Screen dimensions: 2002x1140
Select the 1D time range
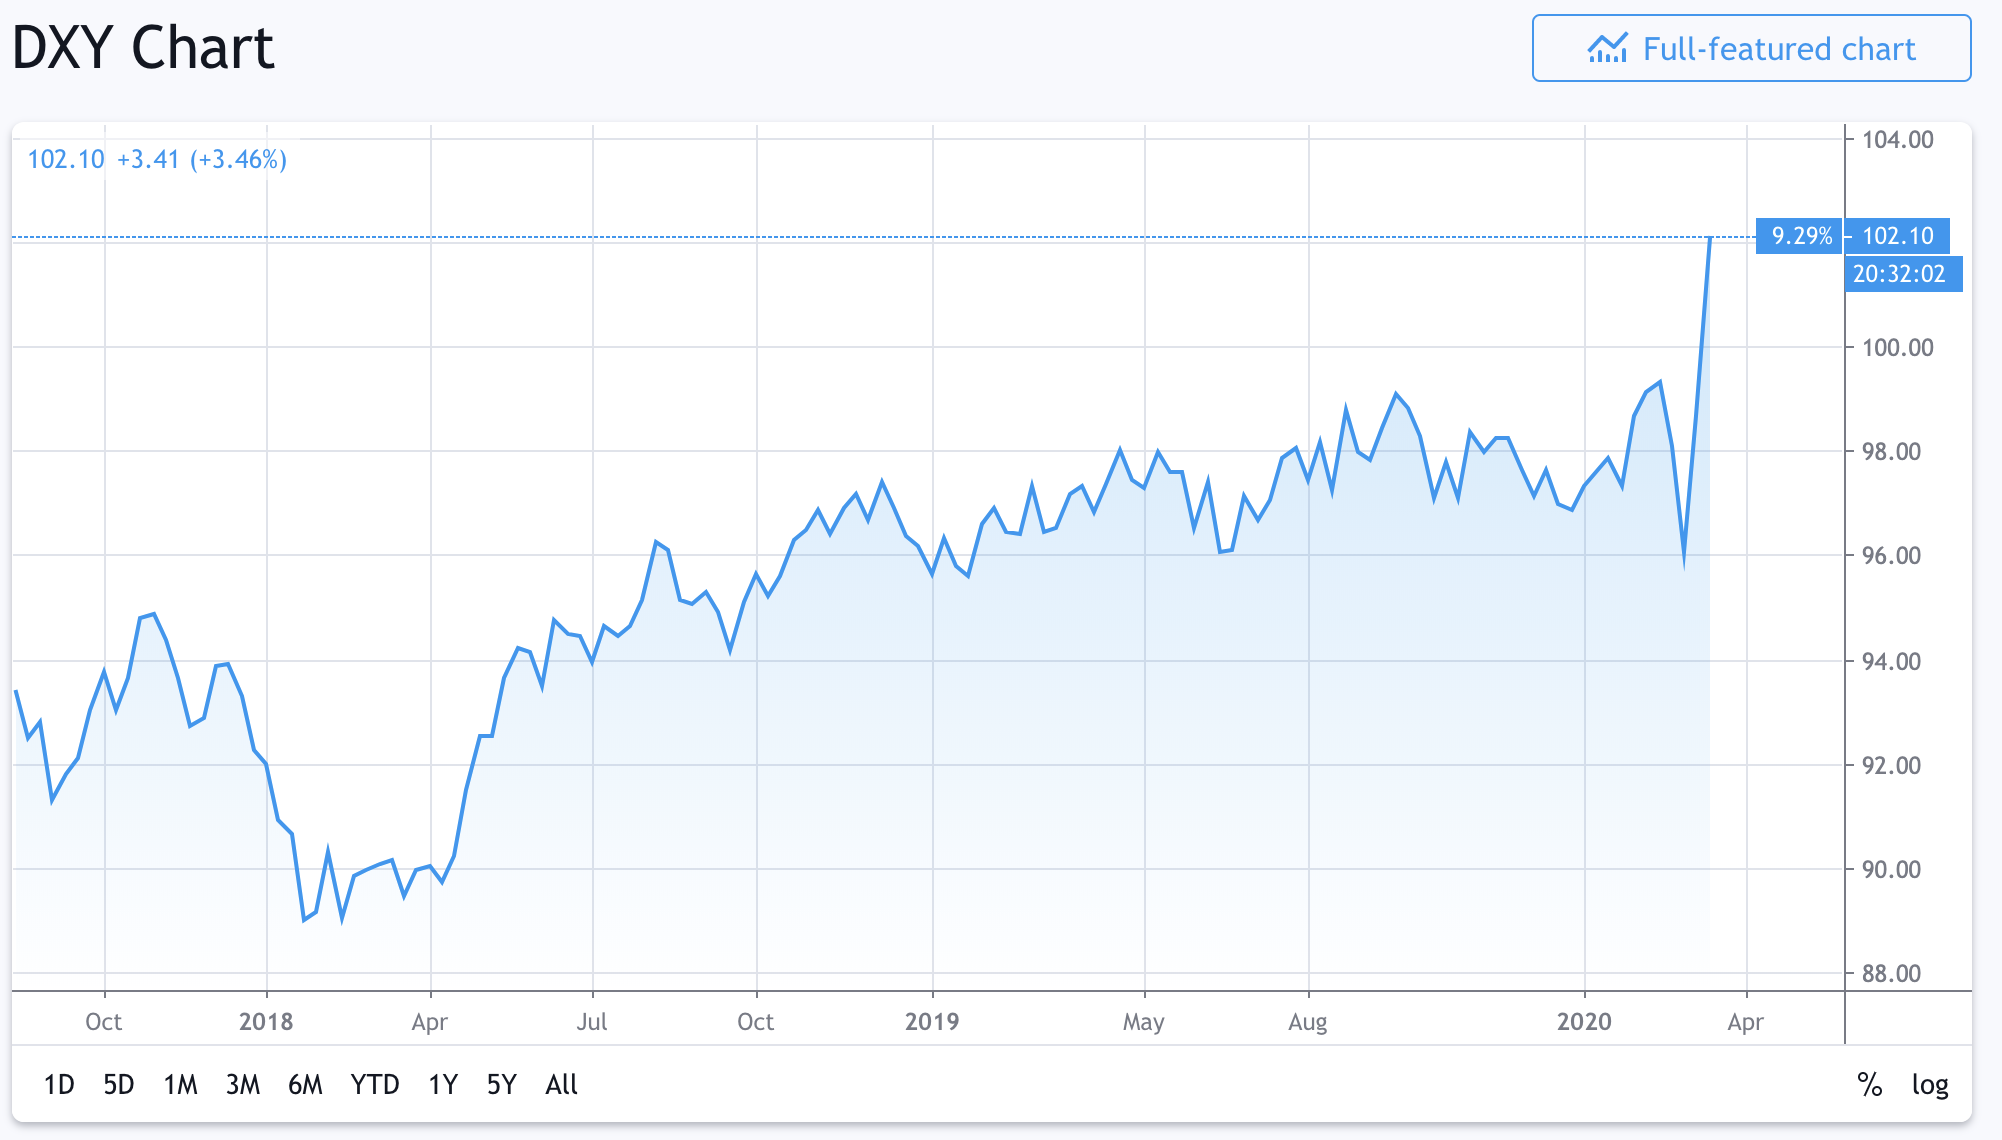(x=59, y=1084)
